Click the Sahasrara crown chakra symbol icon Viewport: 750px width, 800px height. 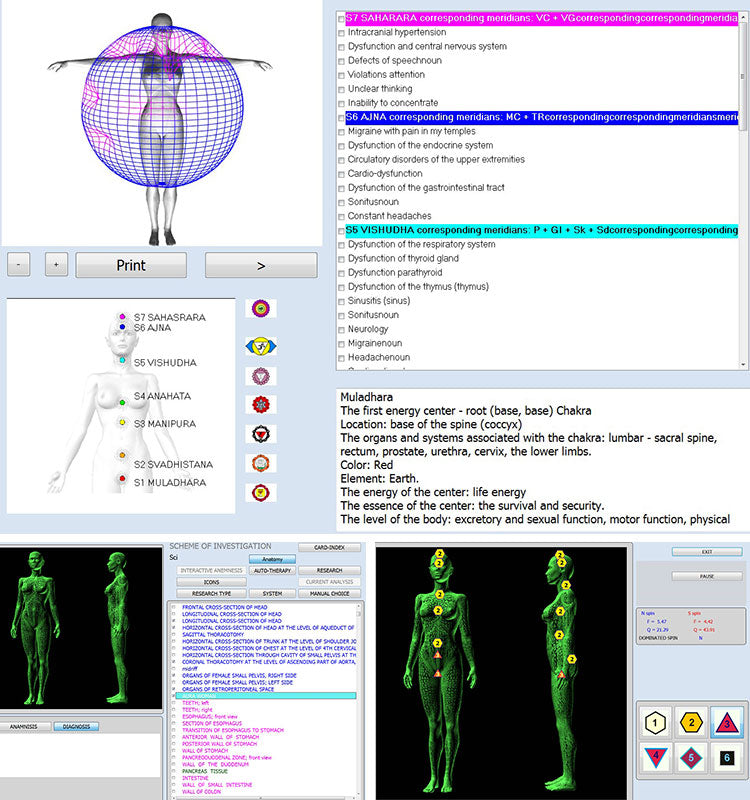click(262, 309)
